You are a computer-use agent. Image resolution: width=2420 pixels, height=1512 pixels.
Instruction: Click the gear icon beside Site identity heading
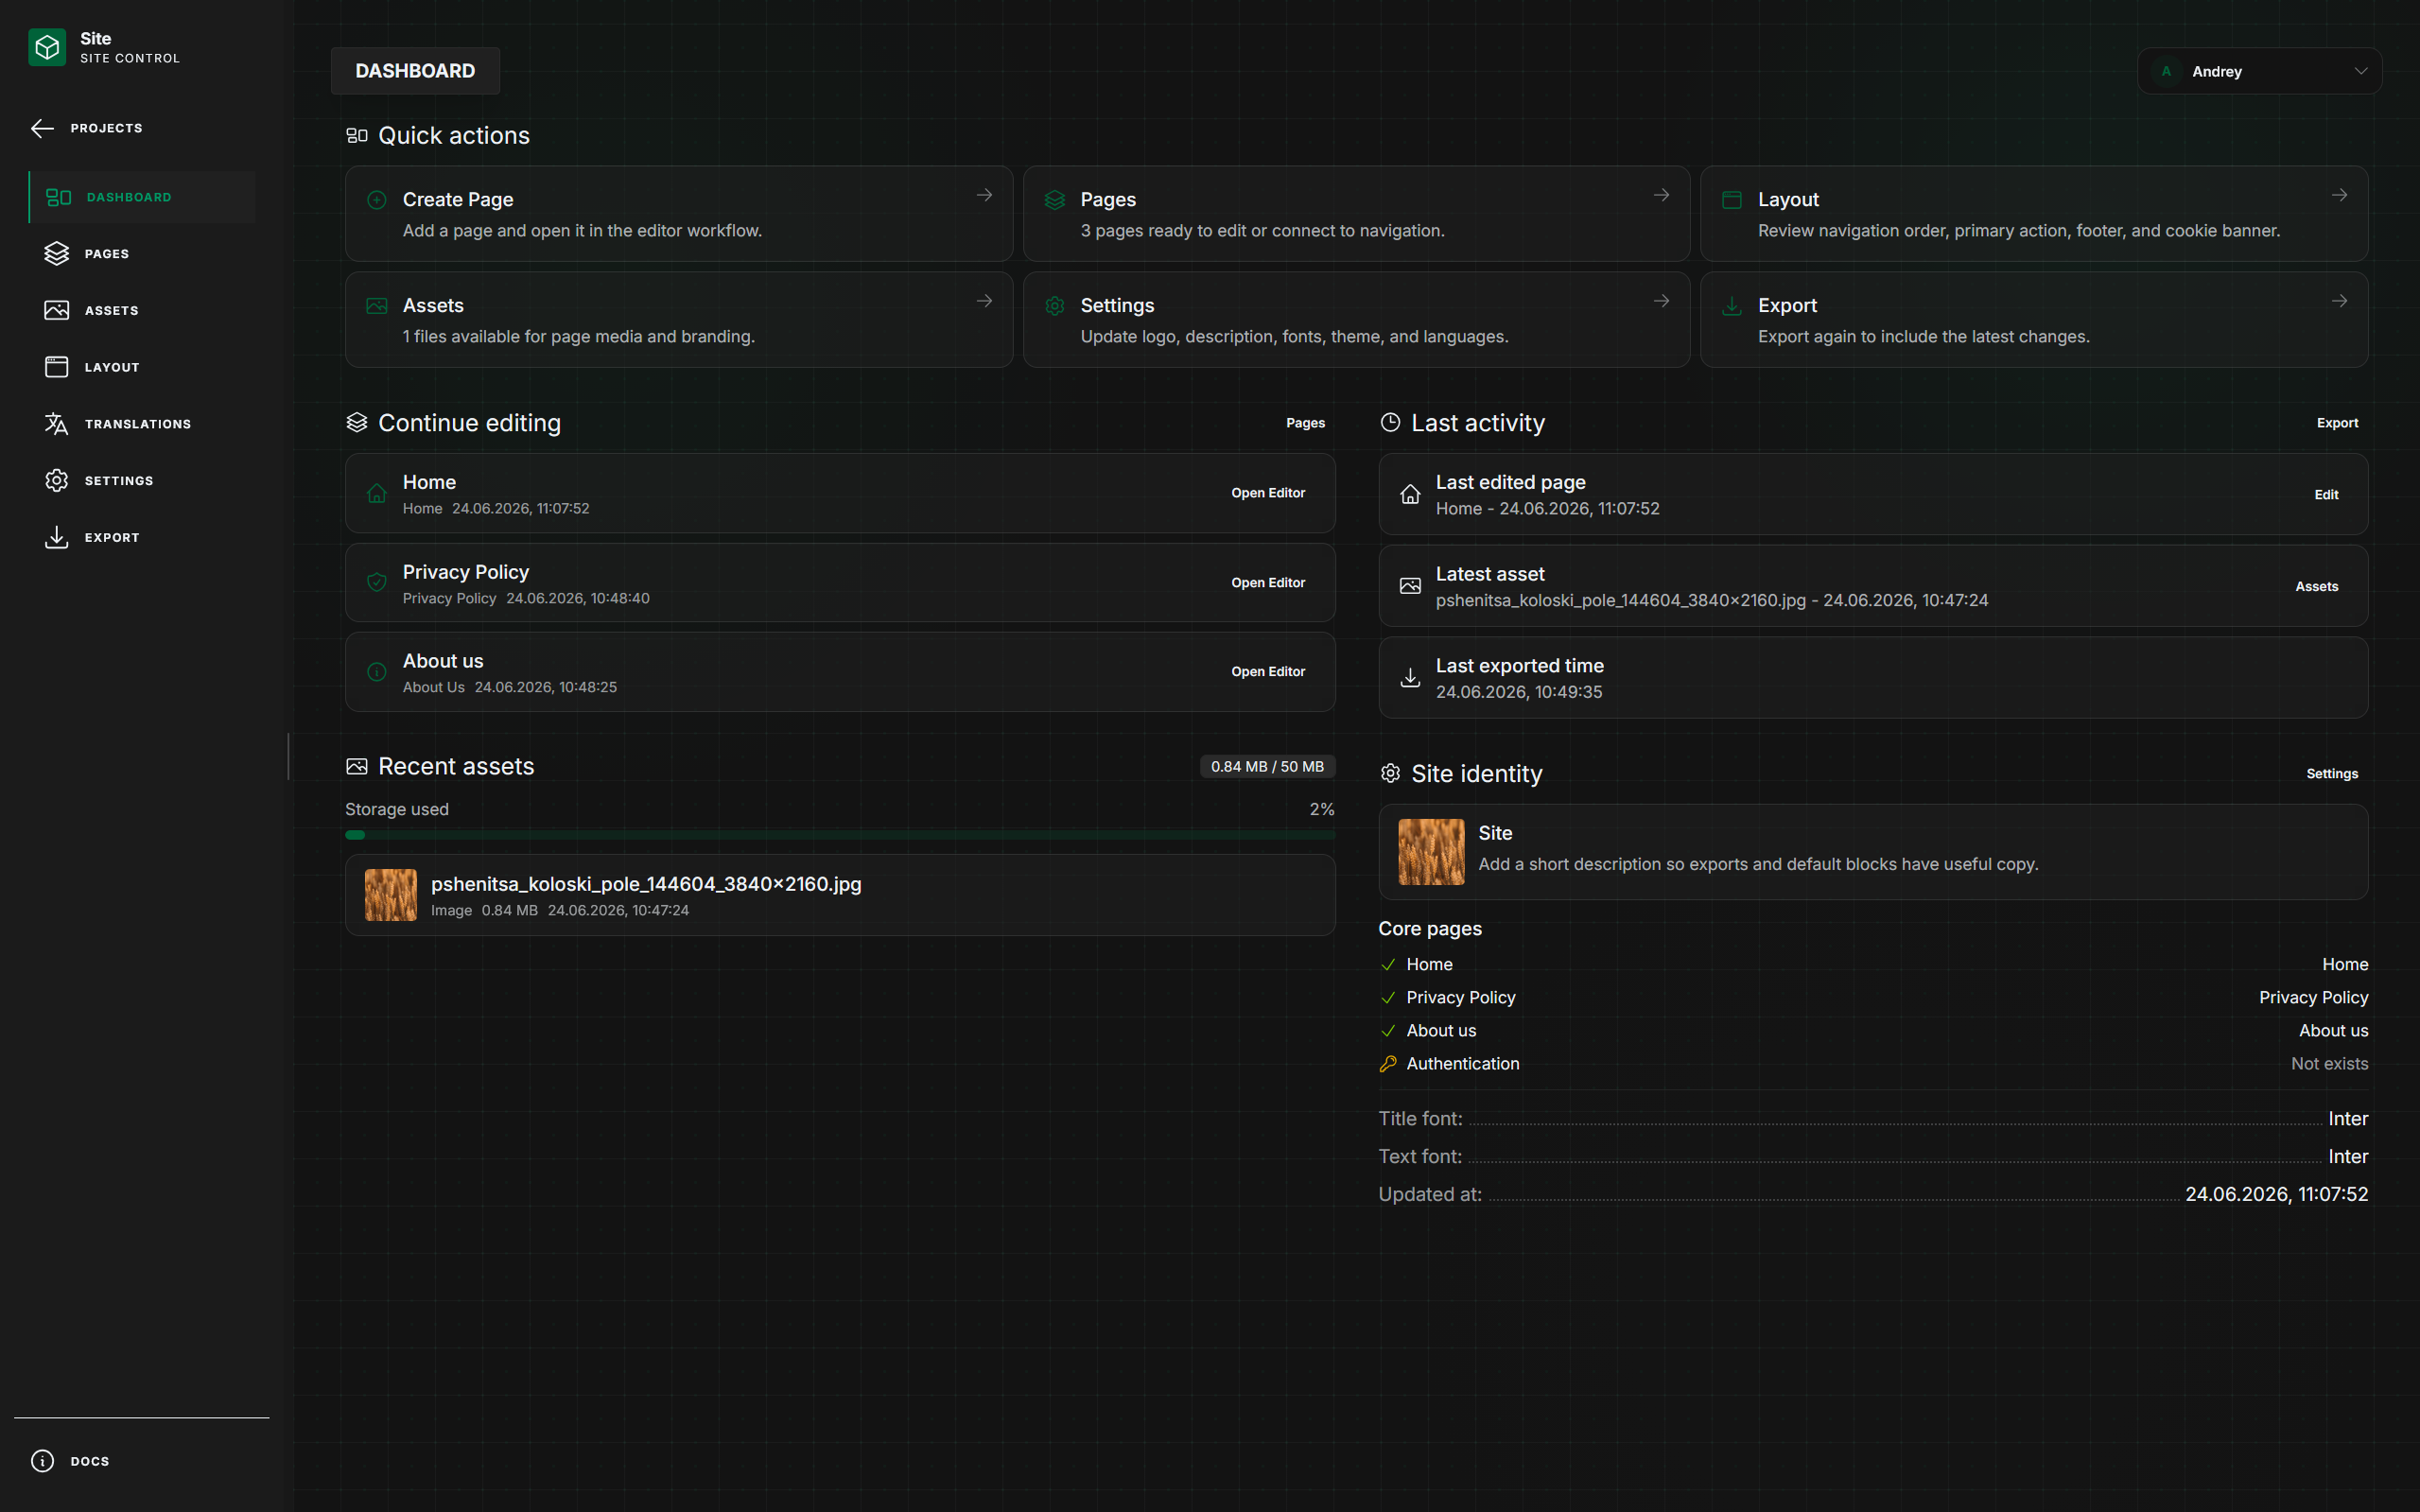click(1390, 773)
